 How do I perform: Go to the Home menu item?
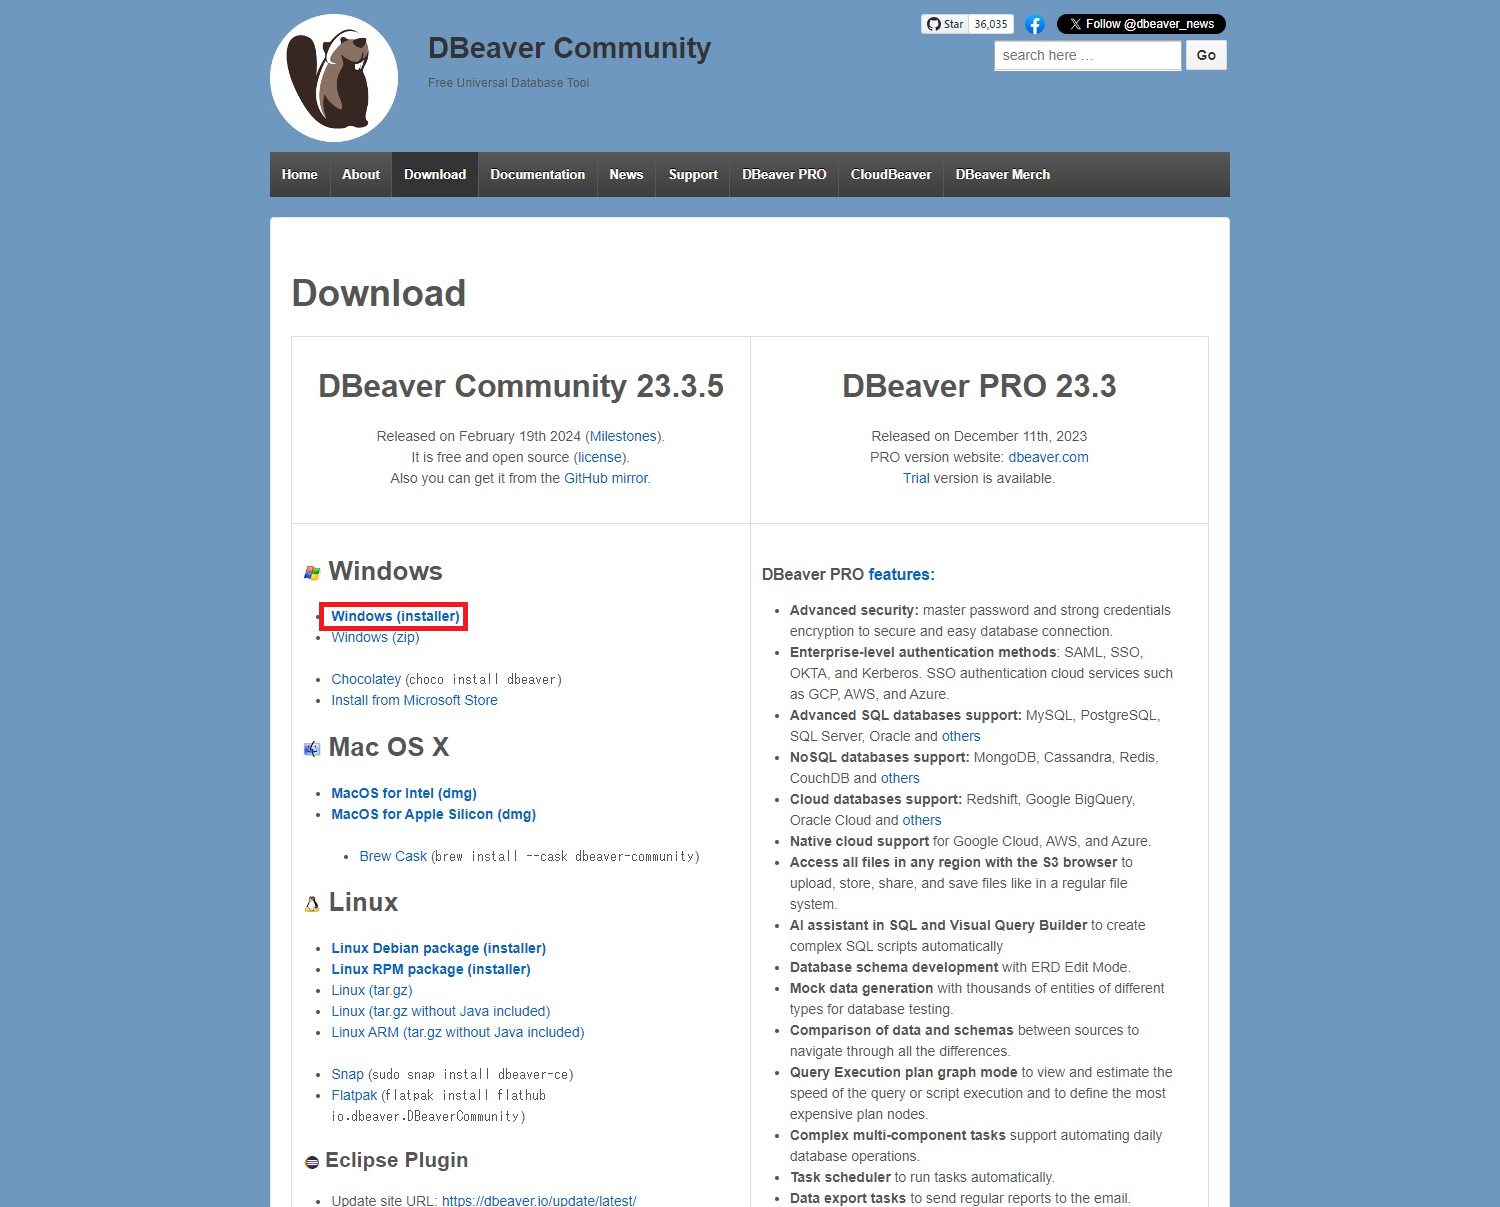[298, 174]
